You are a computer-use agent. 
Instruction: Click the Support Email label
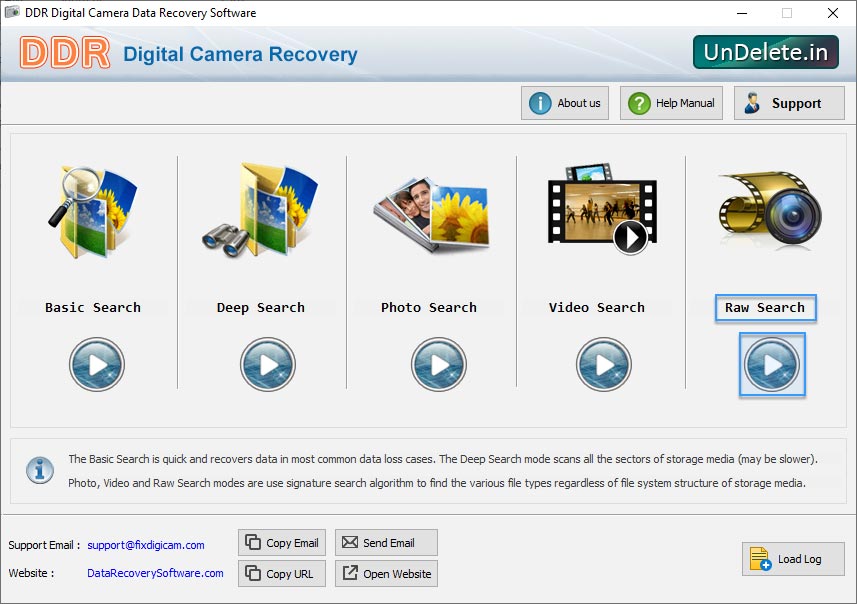44,545
